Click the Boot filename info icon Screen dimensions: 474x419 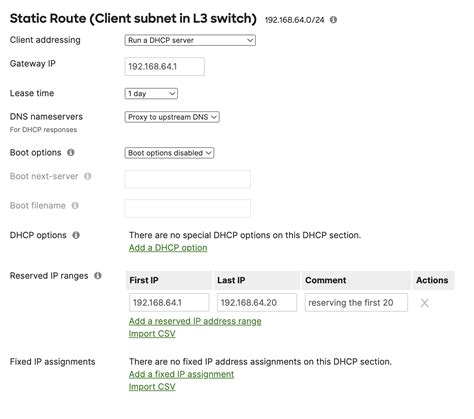click(75, 205)
